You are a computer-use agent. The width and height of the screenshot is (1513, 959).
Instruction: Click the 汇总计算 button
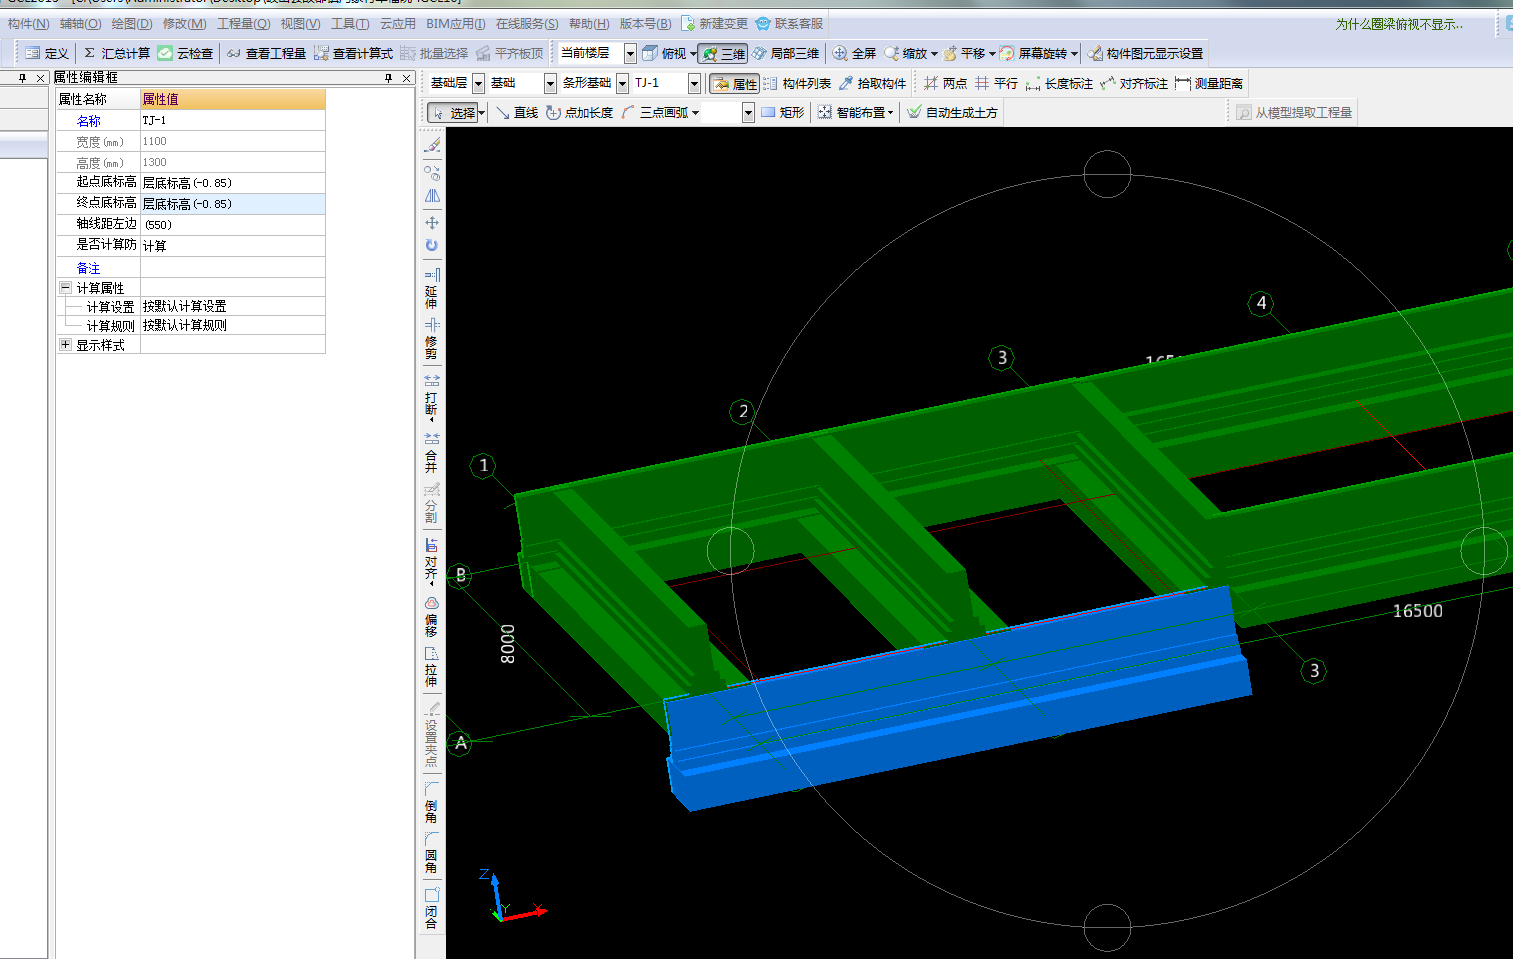pos(116,54)
